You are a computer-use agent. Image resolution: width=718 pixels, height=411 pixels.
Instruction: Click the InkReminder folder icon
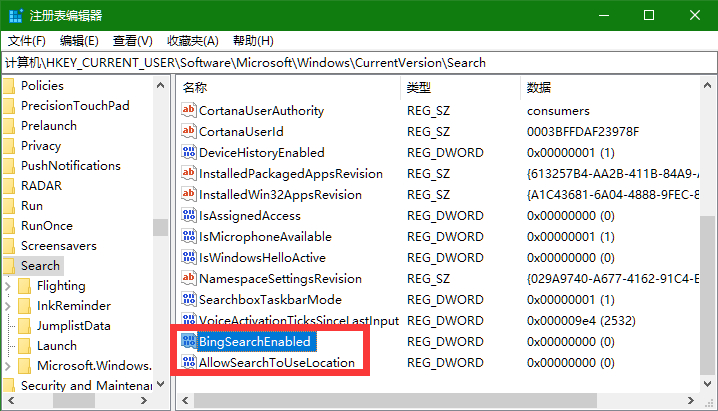[24, 306]
